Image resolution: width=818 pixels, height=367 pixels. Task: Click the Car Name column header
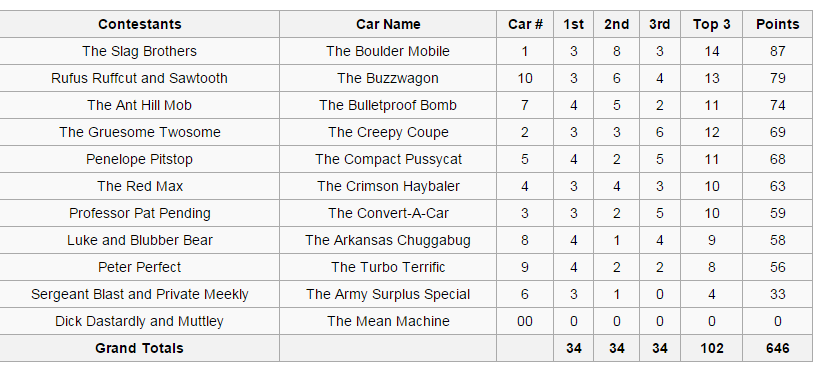[388, 24]
